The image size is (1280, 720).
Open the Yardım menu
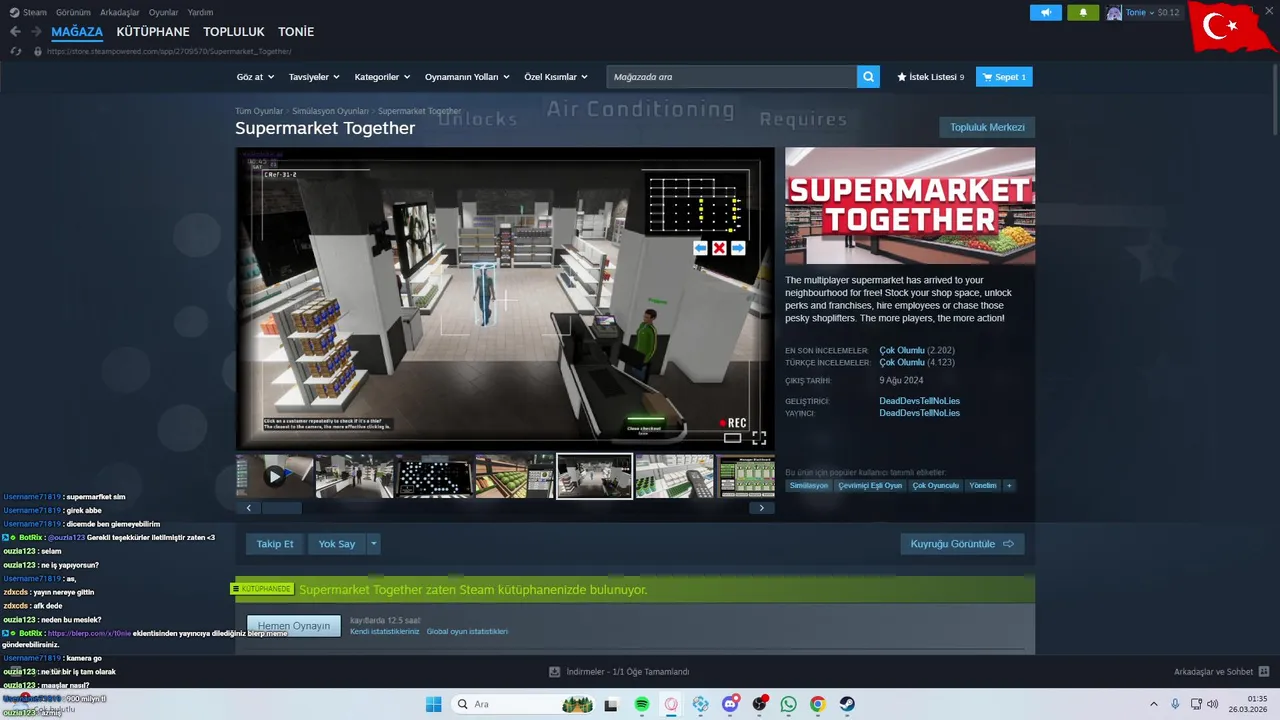pyautogui.click(x=200, y=12)
